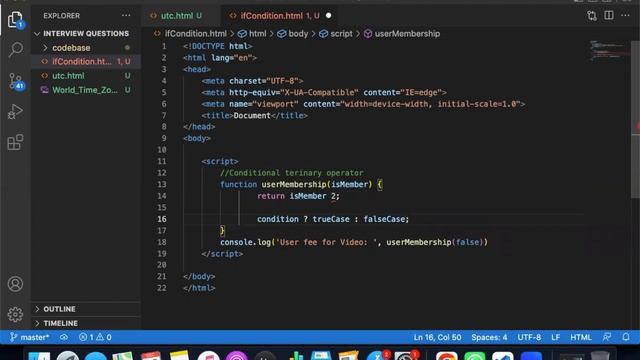Open the Extensions view
The image size is (640, 360).
(15, 142)
